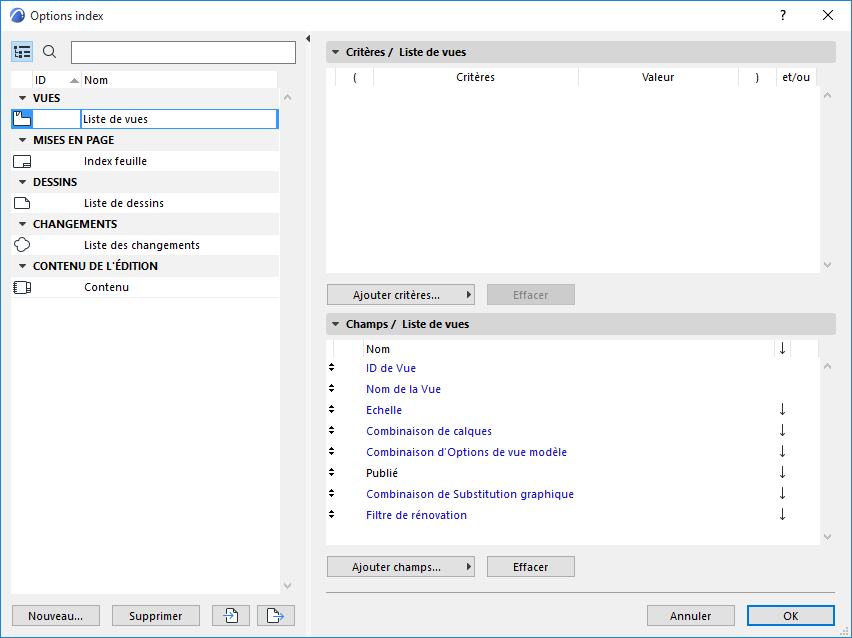Open the Ajouter critères menu
Viewport: 852px width, 638px height.
click(400, 294)
